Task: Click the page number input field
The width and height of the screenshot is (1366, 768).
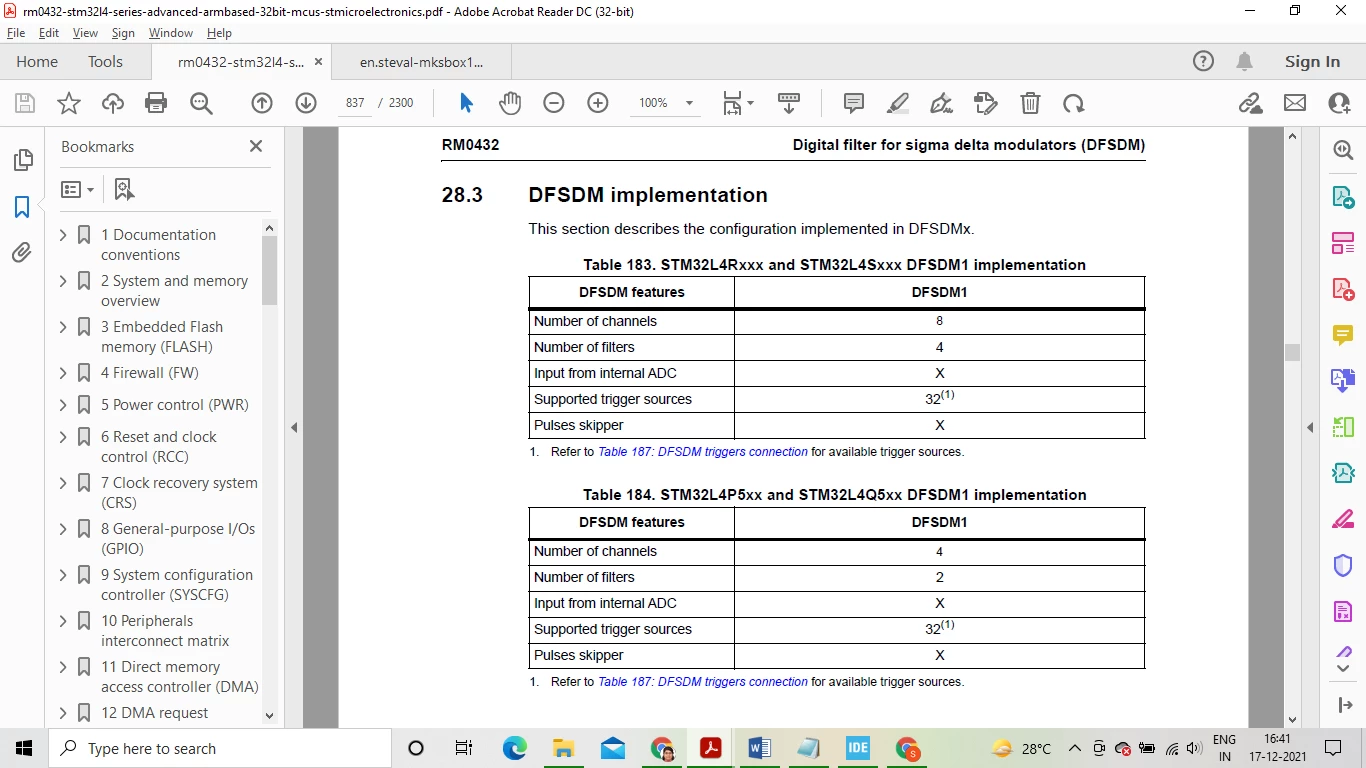Action: coord(355,103)
